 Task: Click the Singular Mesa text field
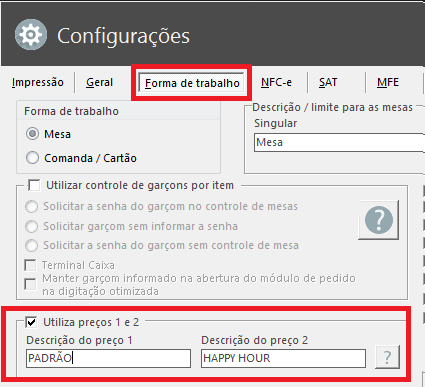pos(339,143)
